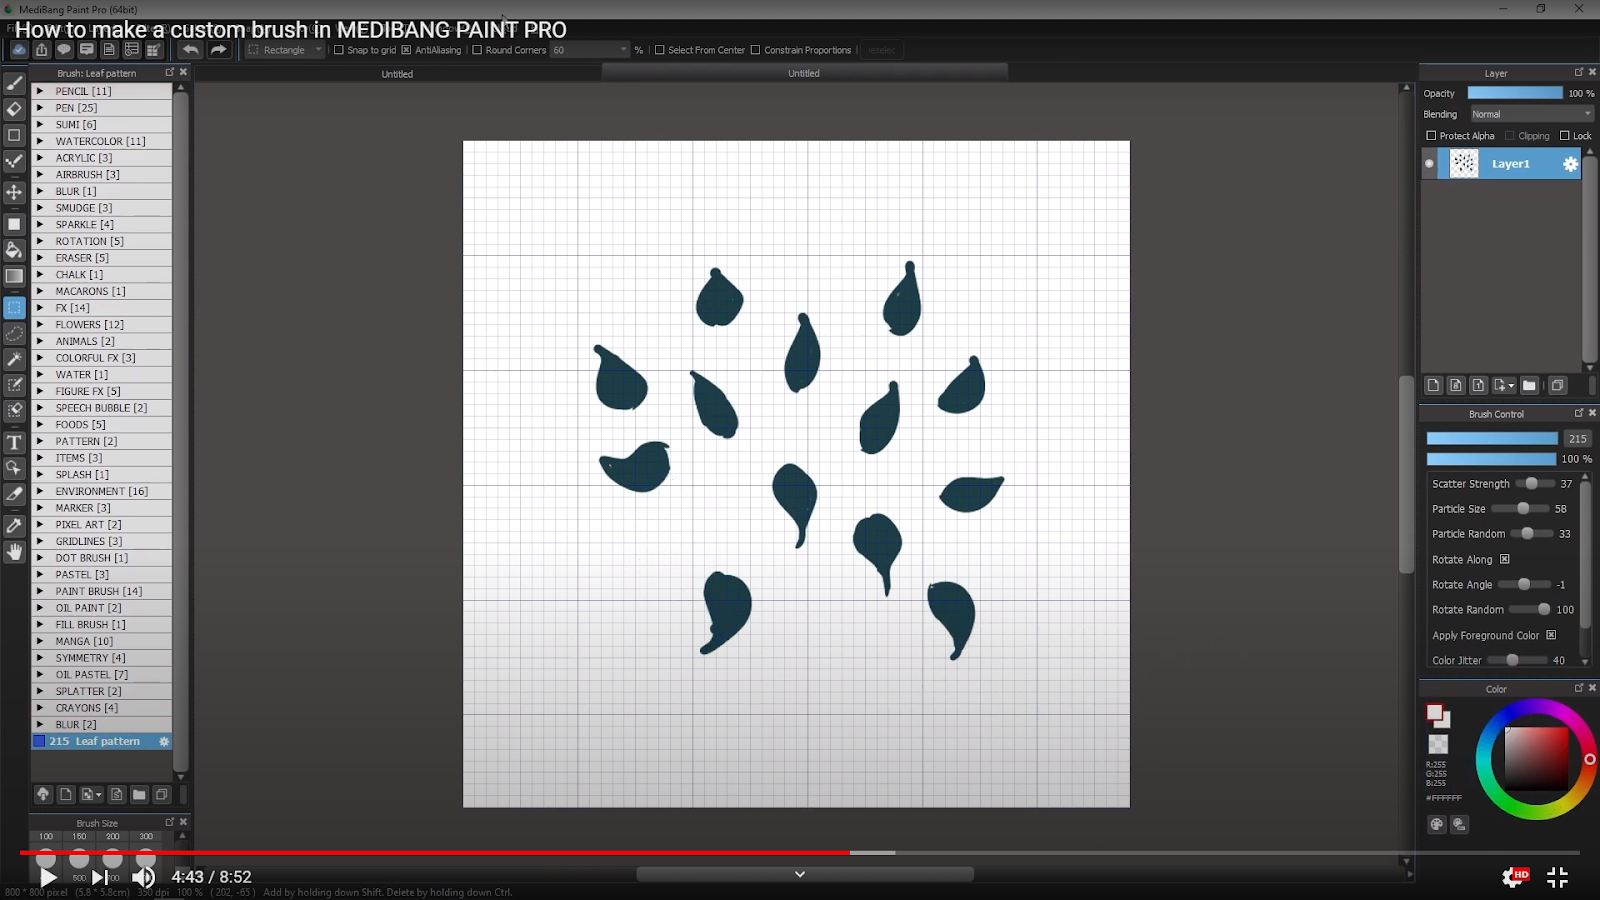Click the palette icon below the color wheel
The image size is (1600, 900).
click(1437, 824)
